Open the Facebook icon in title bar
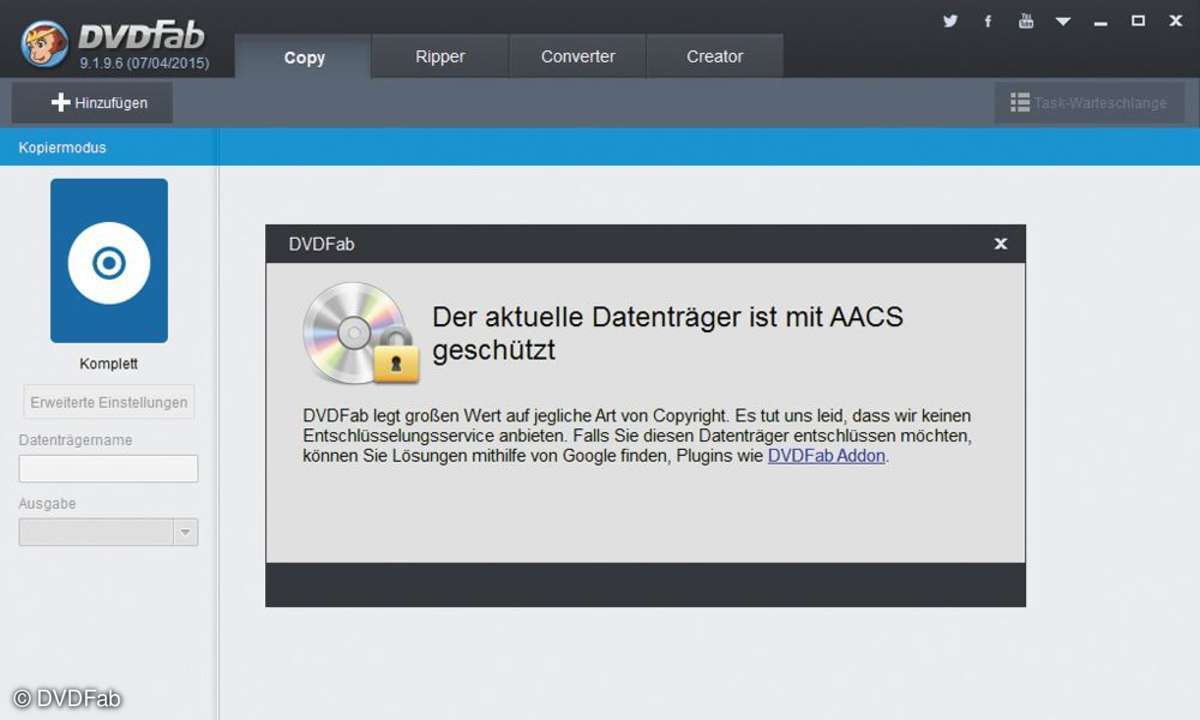 click(x=988, y=21)
